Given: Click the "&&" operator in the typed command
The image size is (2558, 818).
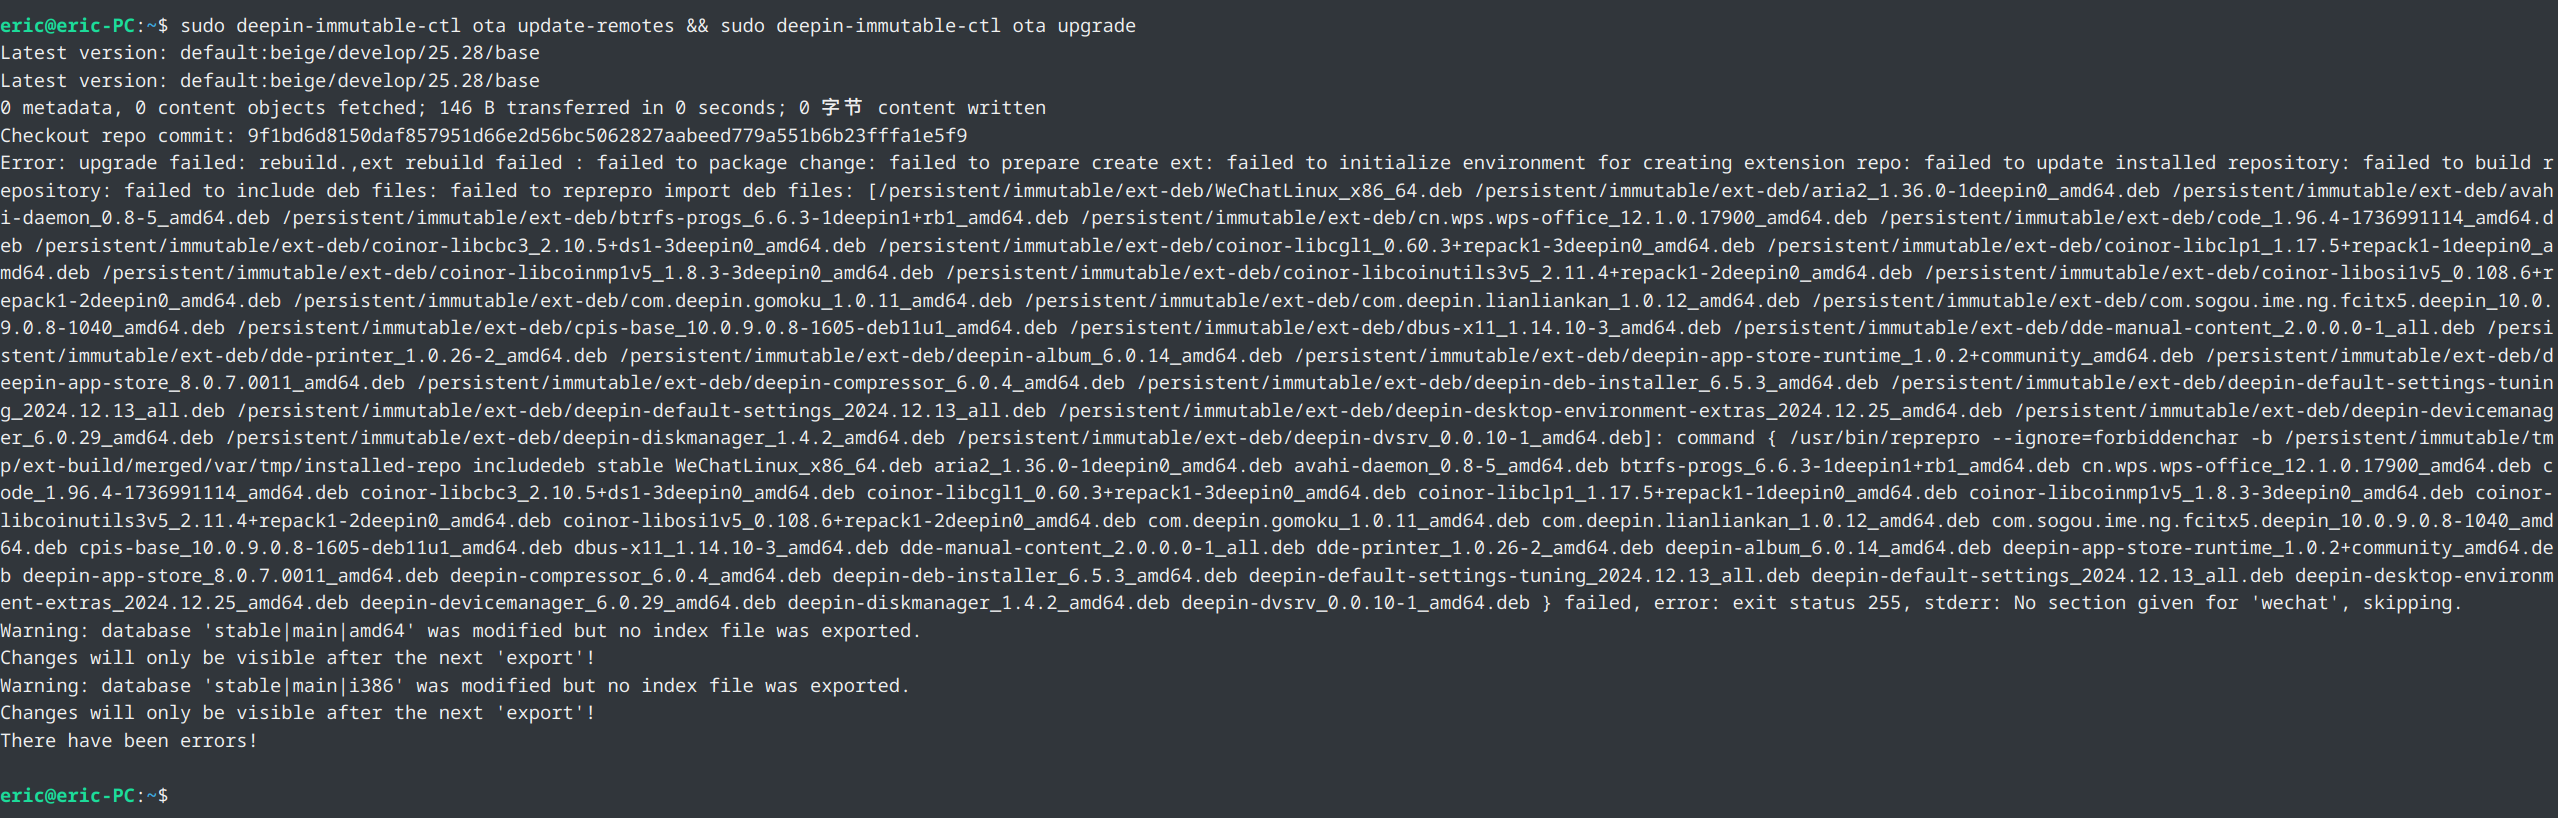Looking at the screenshot, I should [x=697, y=26].
